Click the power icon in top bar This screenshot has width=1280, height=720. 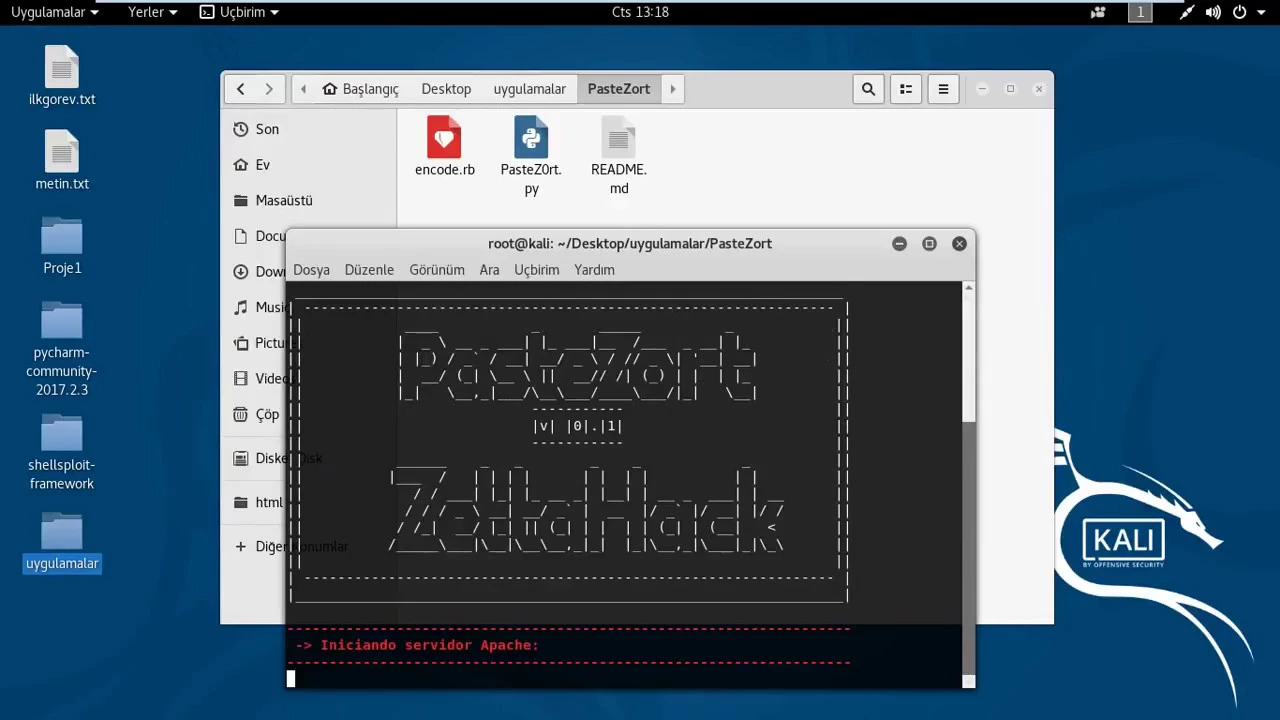[1239, 12]
